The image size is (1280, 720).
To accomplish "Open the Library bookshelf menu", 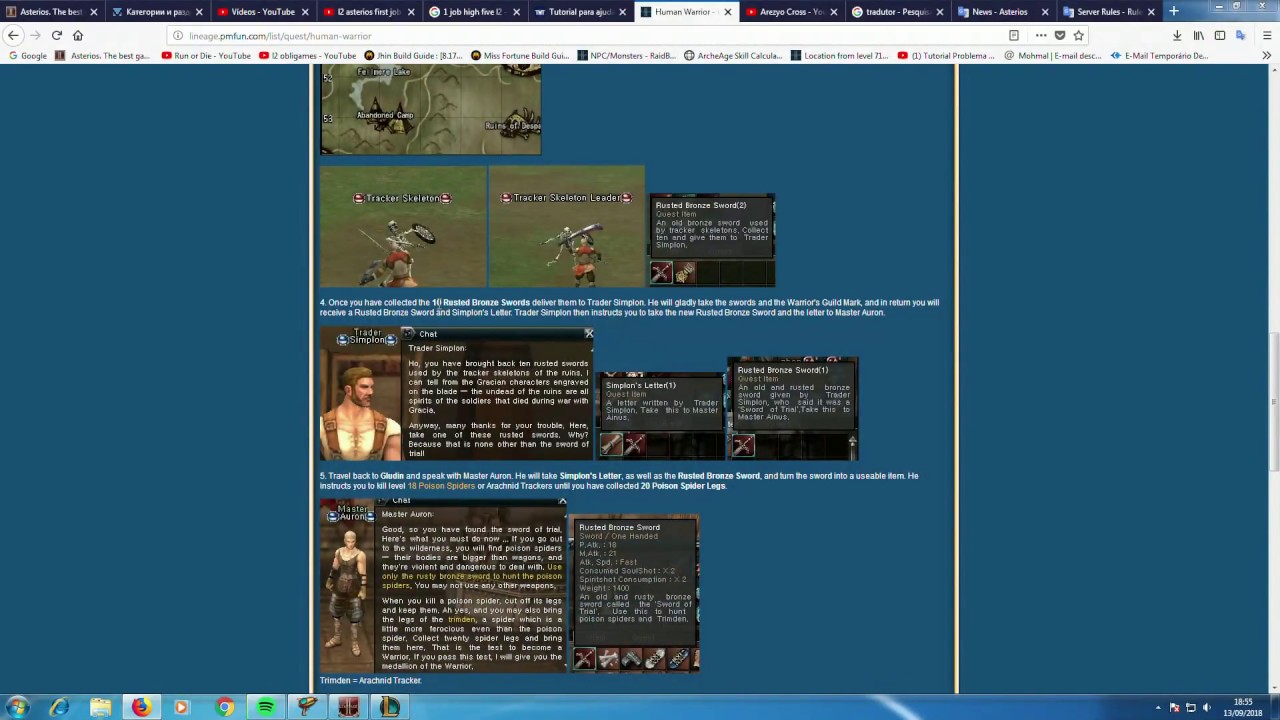I will (1198, 35).
